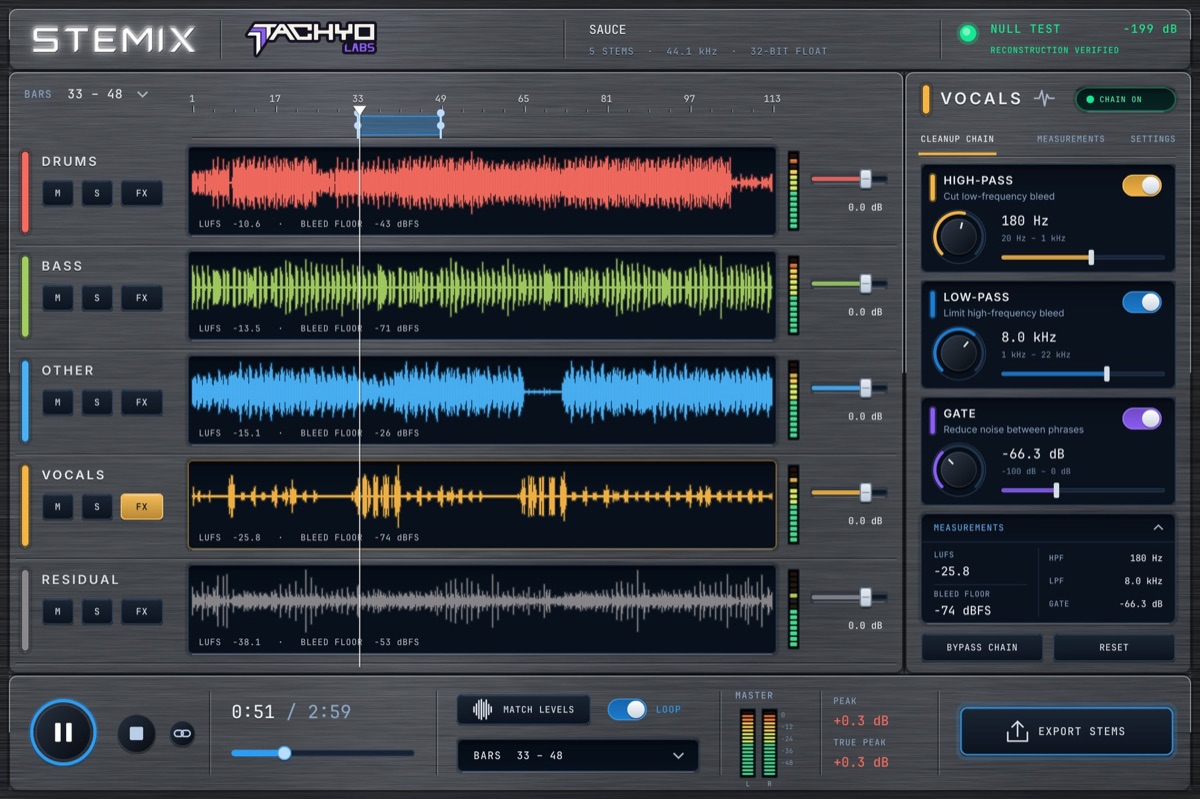Click the Bass waveform
Viewport: 1200px width, 799px height.
coord(482,296)
